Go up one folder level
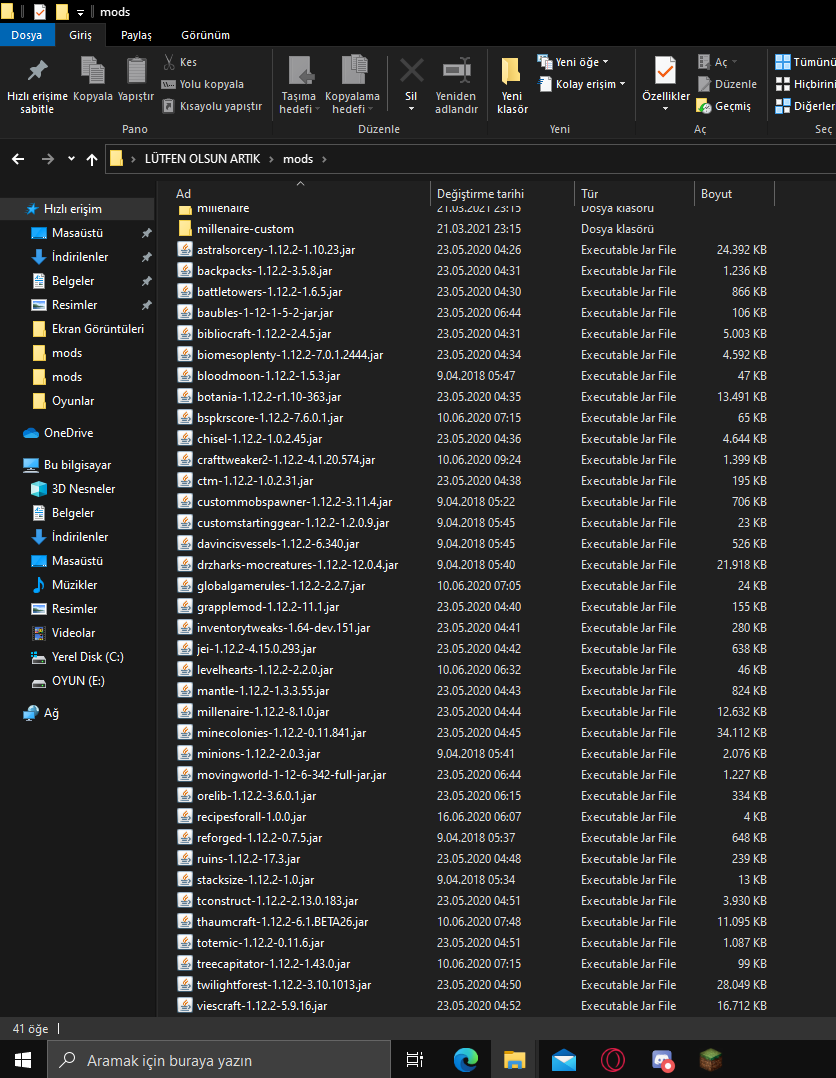 92,159
